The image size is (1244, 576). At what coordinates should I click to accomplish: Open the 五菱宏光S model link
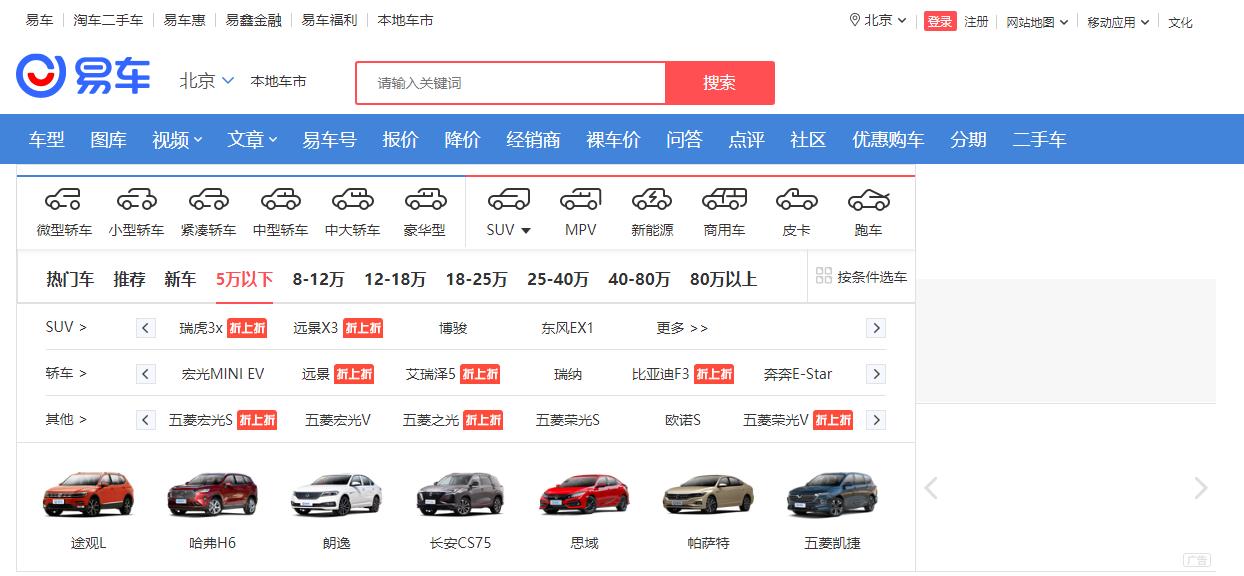pos(201,420)
